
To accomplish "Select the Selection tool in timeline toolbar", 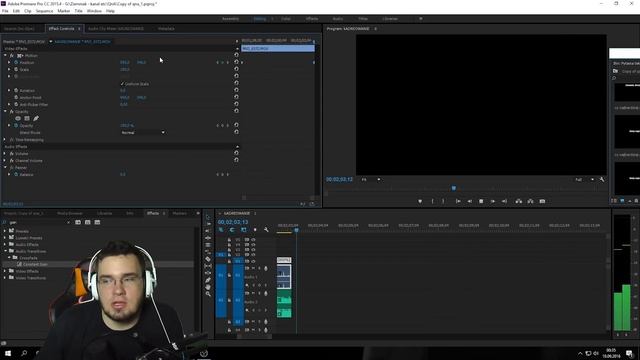I will coord(208,217).
